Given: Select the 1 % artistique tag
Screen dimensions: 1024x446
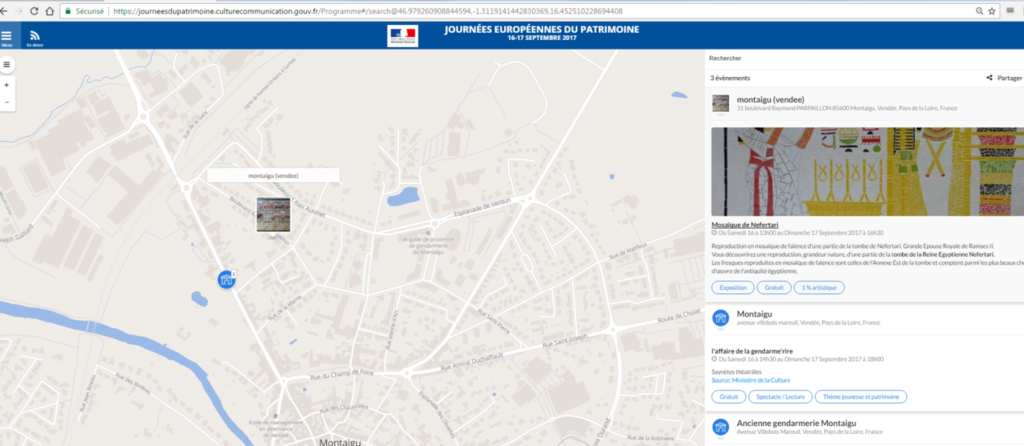Looking at the screenshot, I should coord(819,288).
